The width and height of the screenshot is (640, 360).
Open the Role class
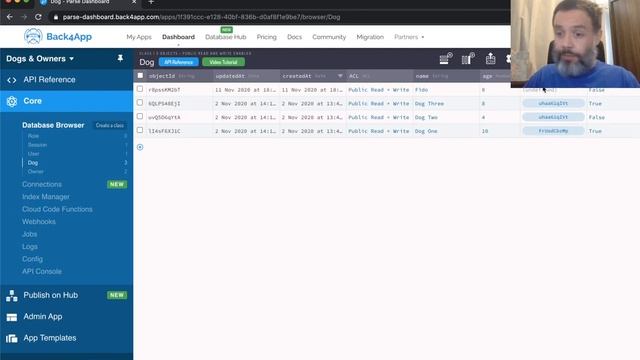coord(33,136)
